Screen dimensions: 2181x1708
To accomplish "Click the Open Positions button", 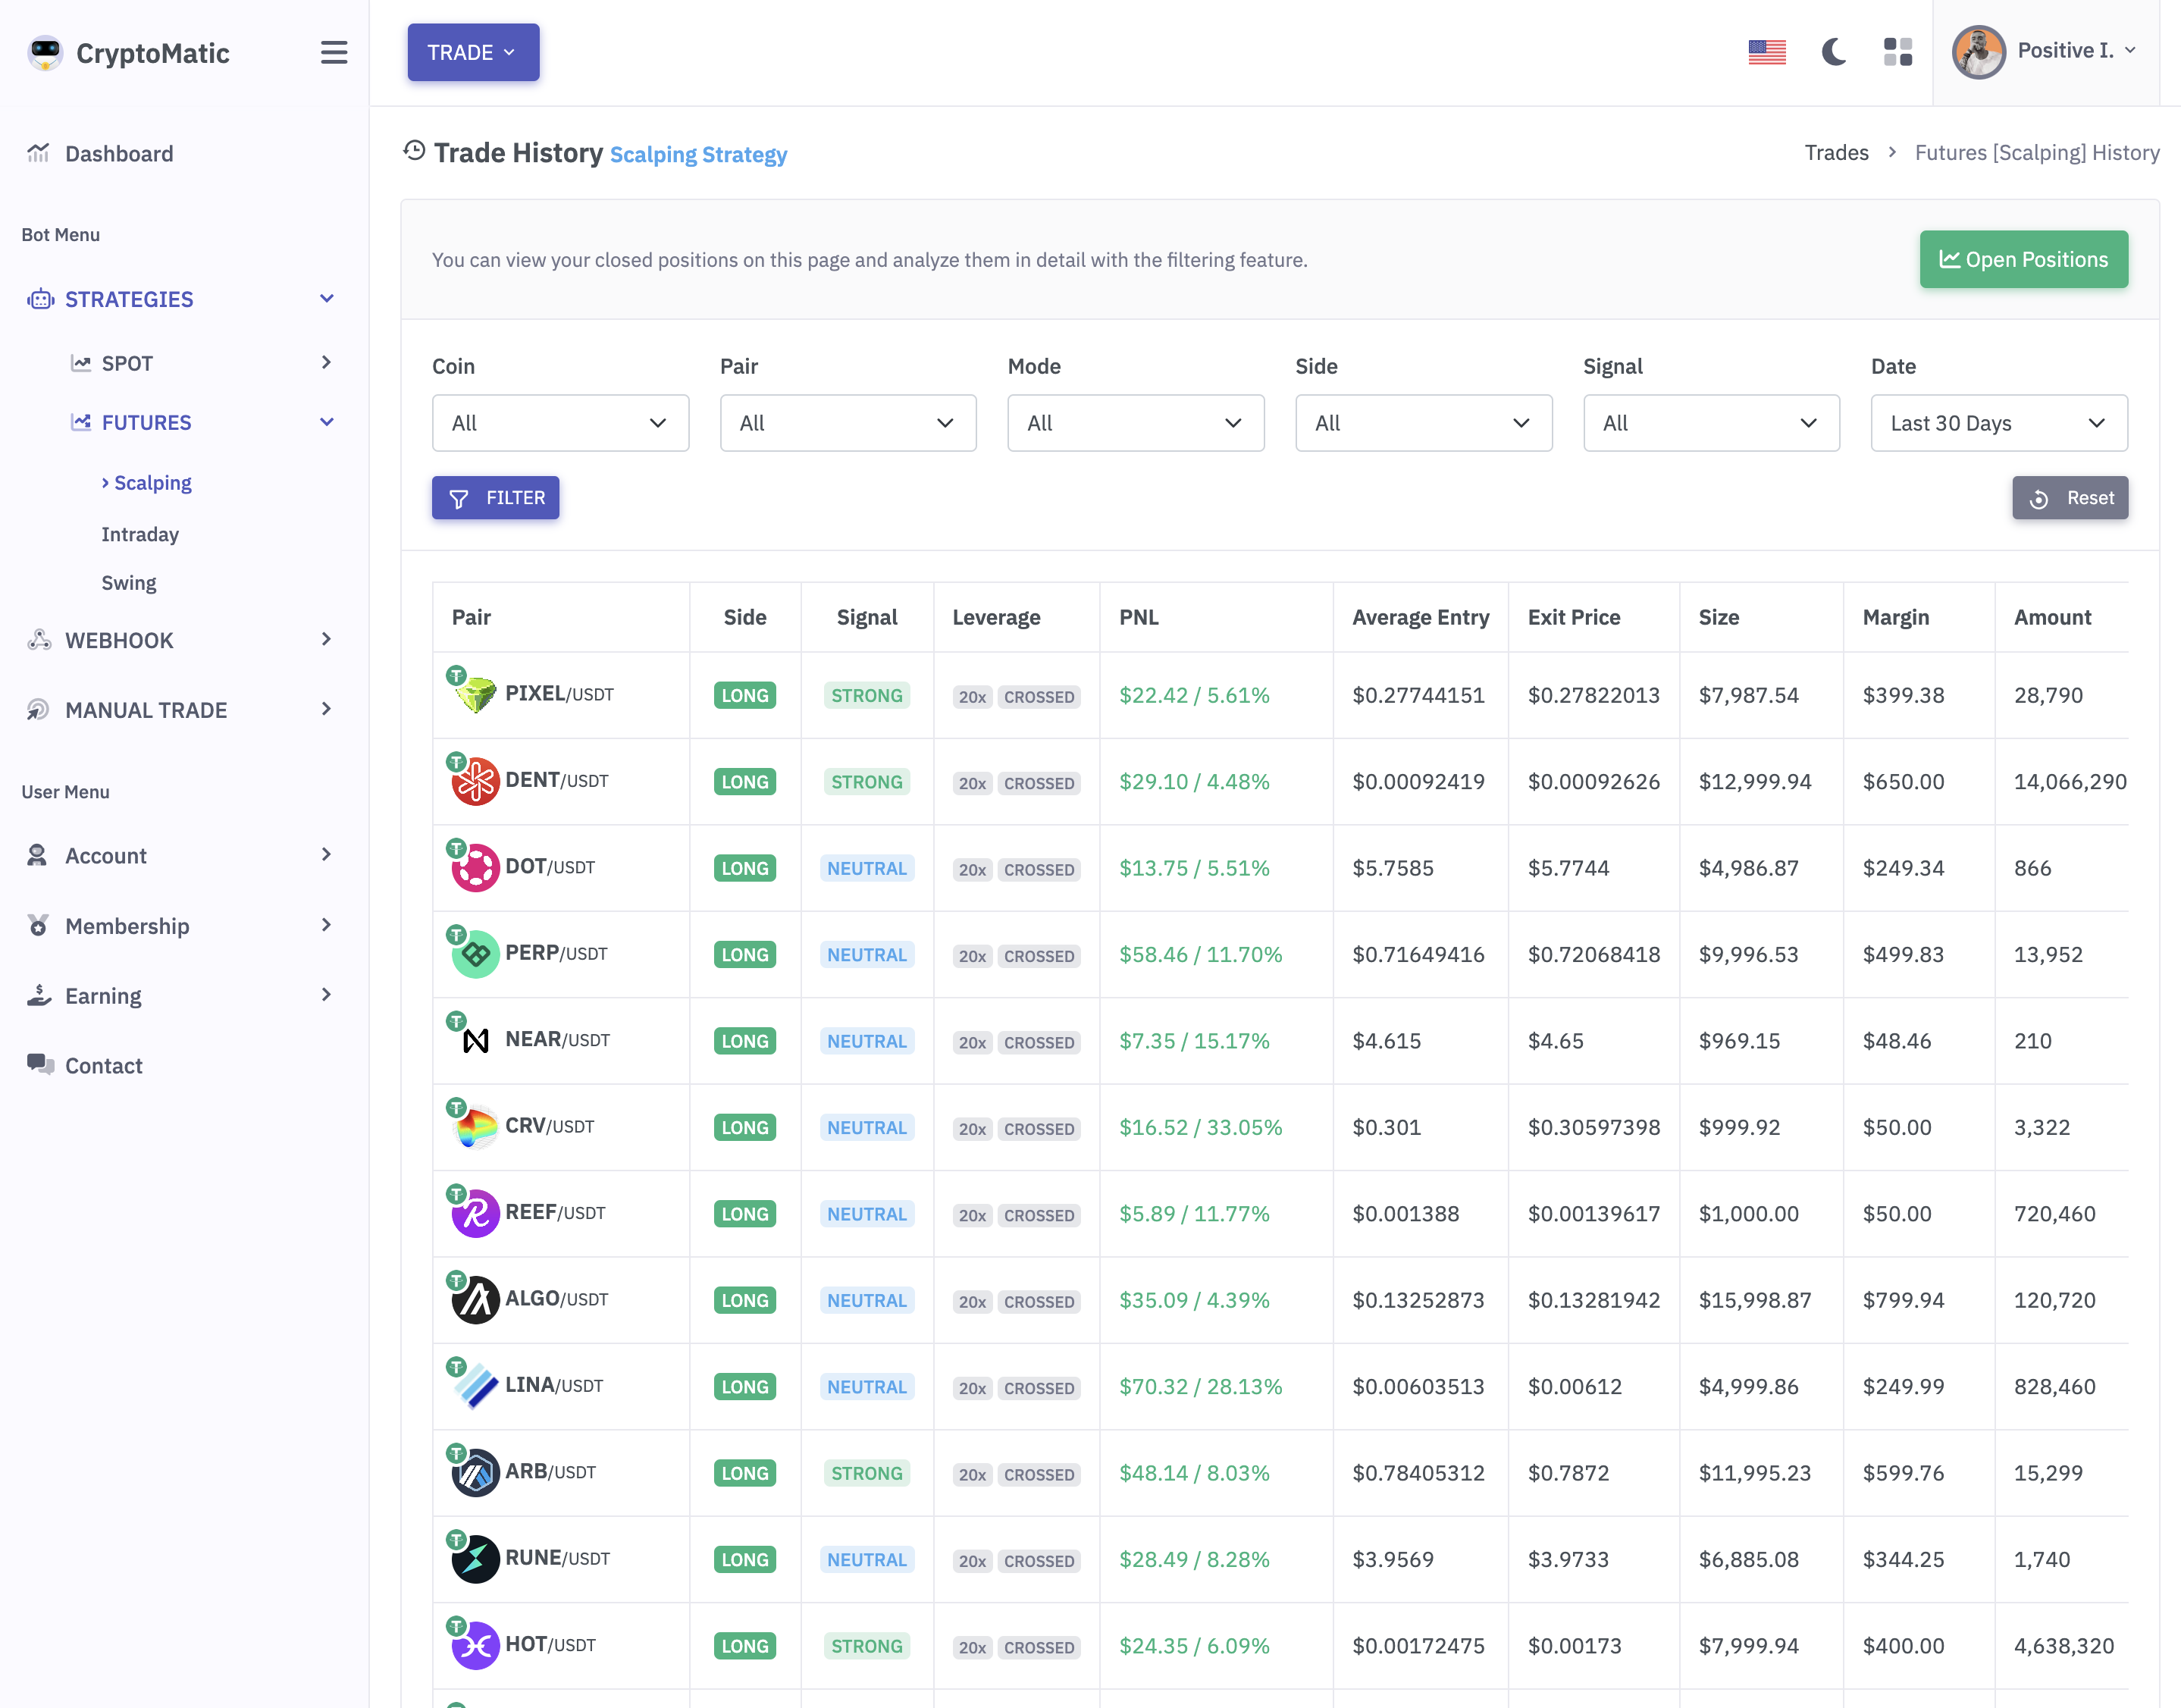I will tap(2023, 260).
